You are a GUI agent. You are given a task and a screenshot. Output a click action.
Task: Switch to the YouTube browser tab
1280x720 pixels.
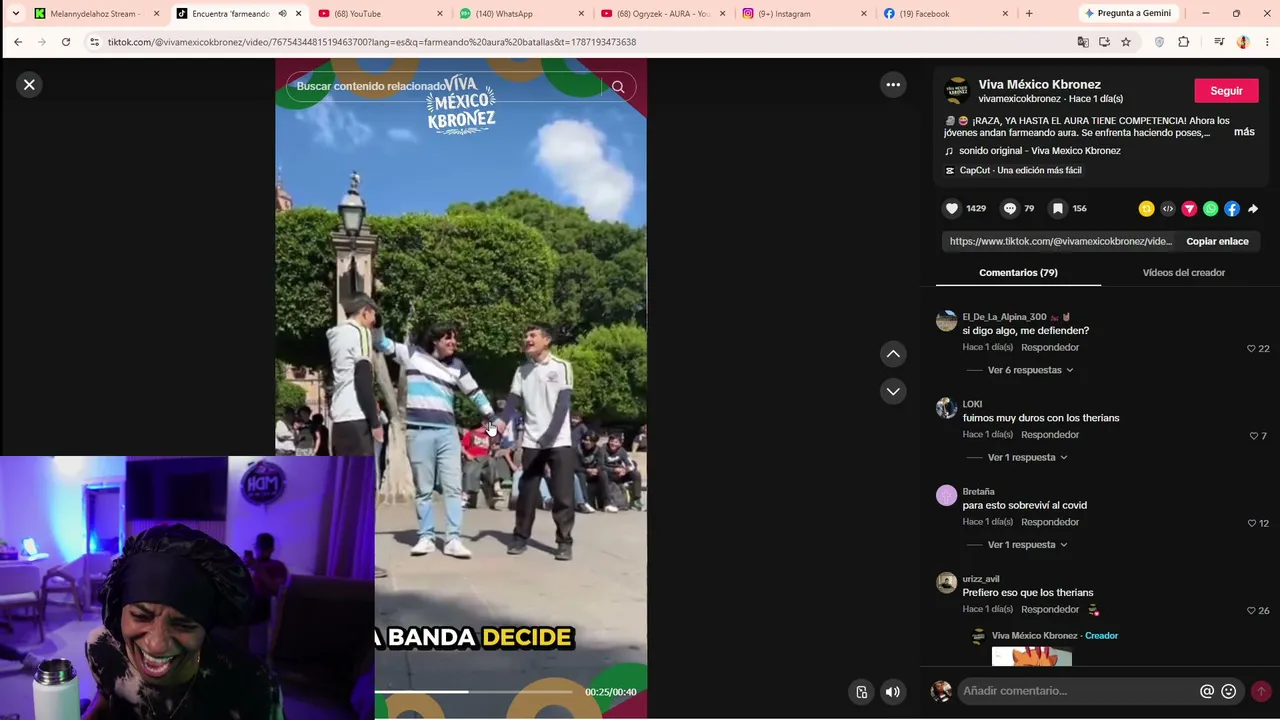pos(380,14)
